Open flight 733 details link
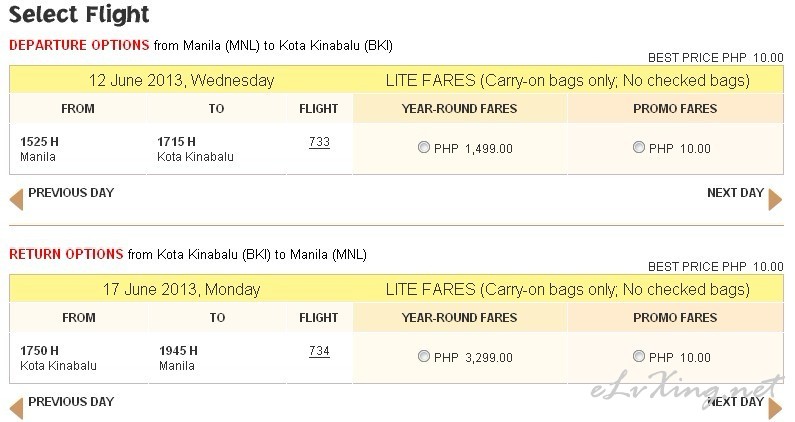 319,142
